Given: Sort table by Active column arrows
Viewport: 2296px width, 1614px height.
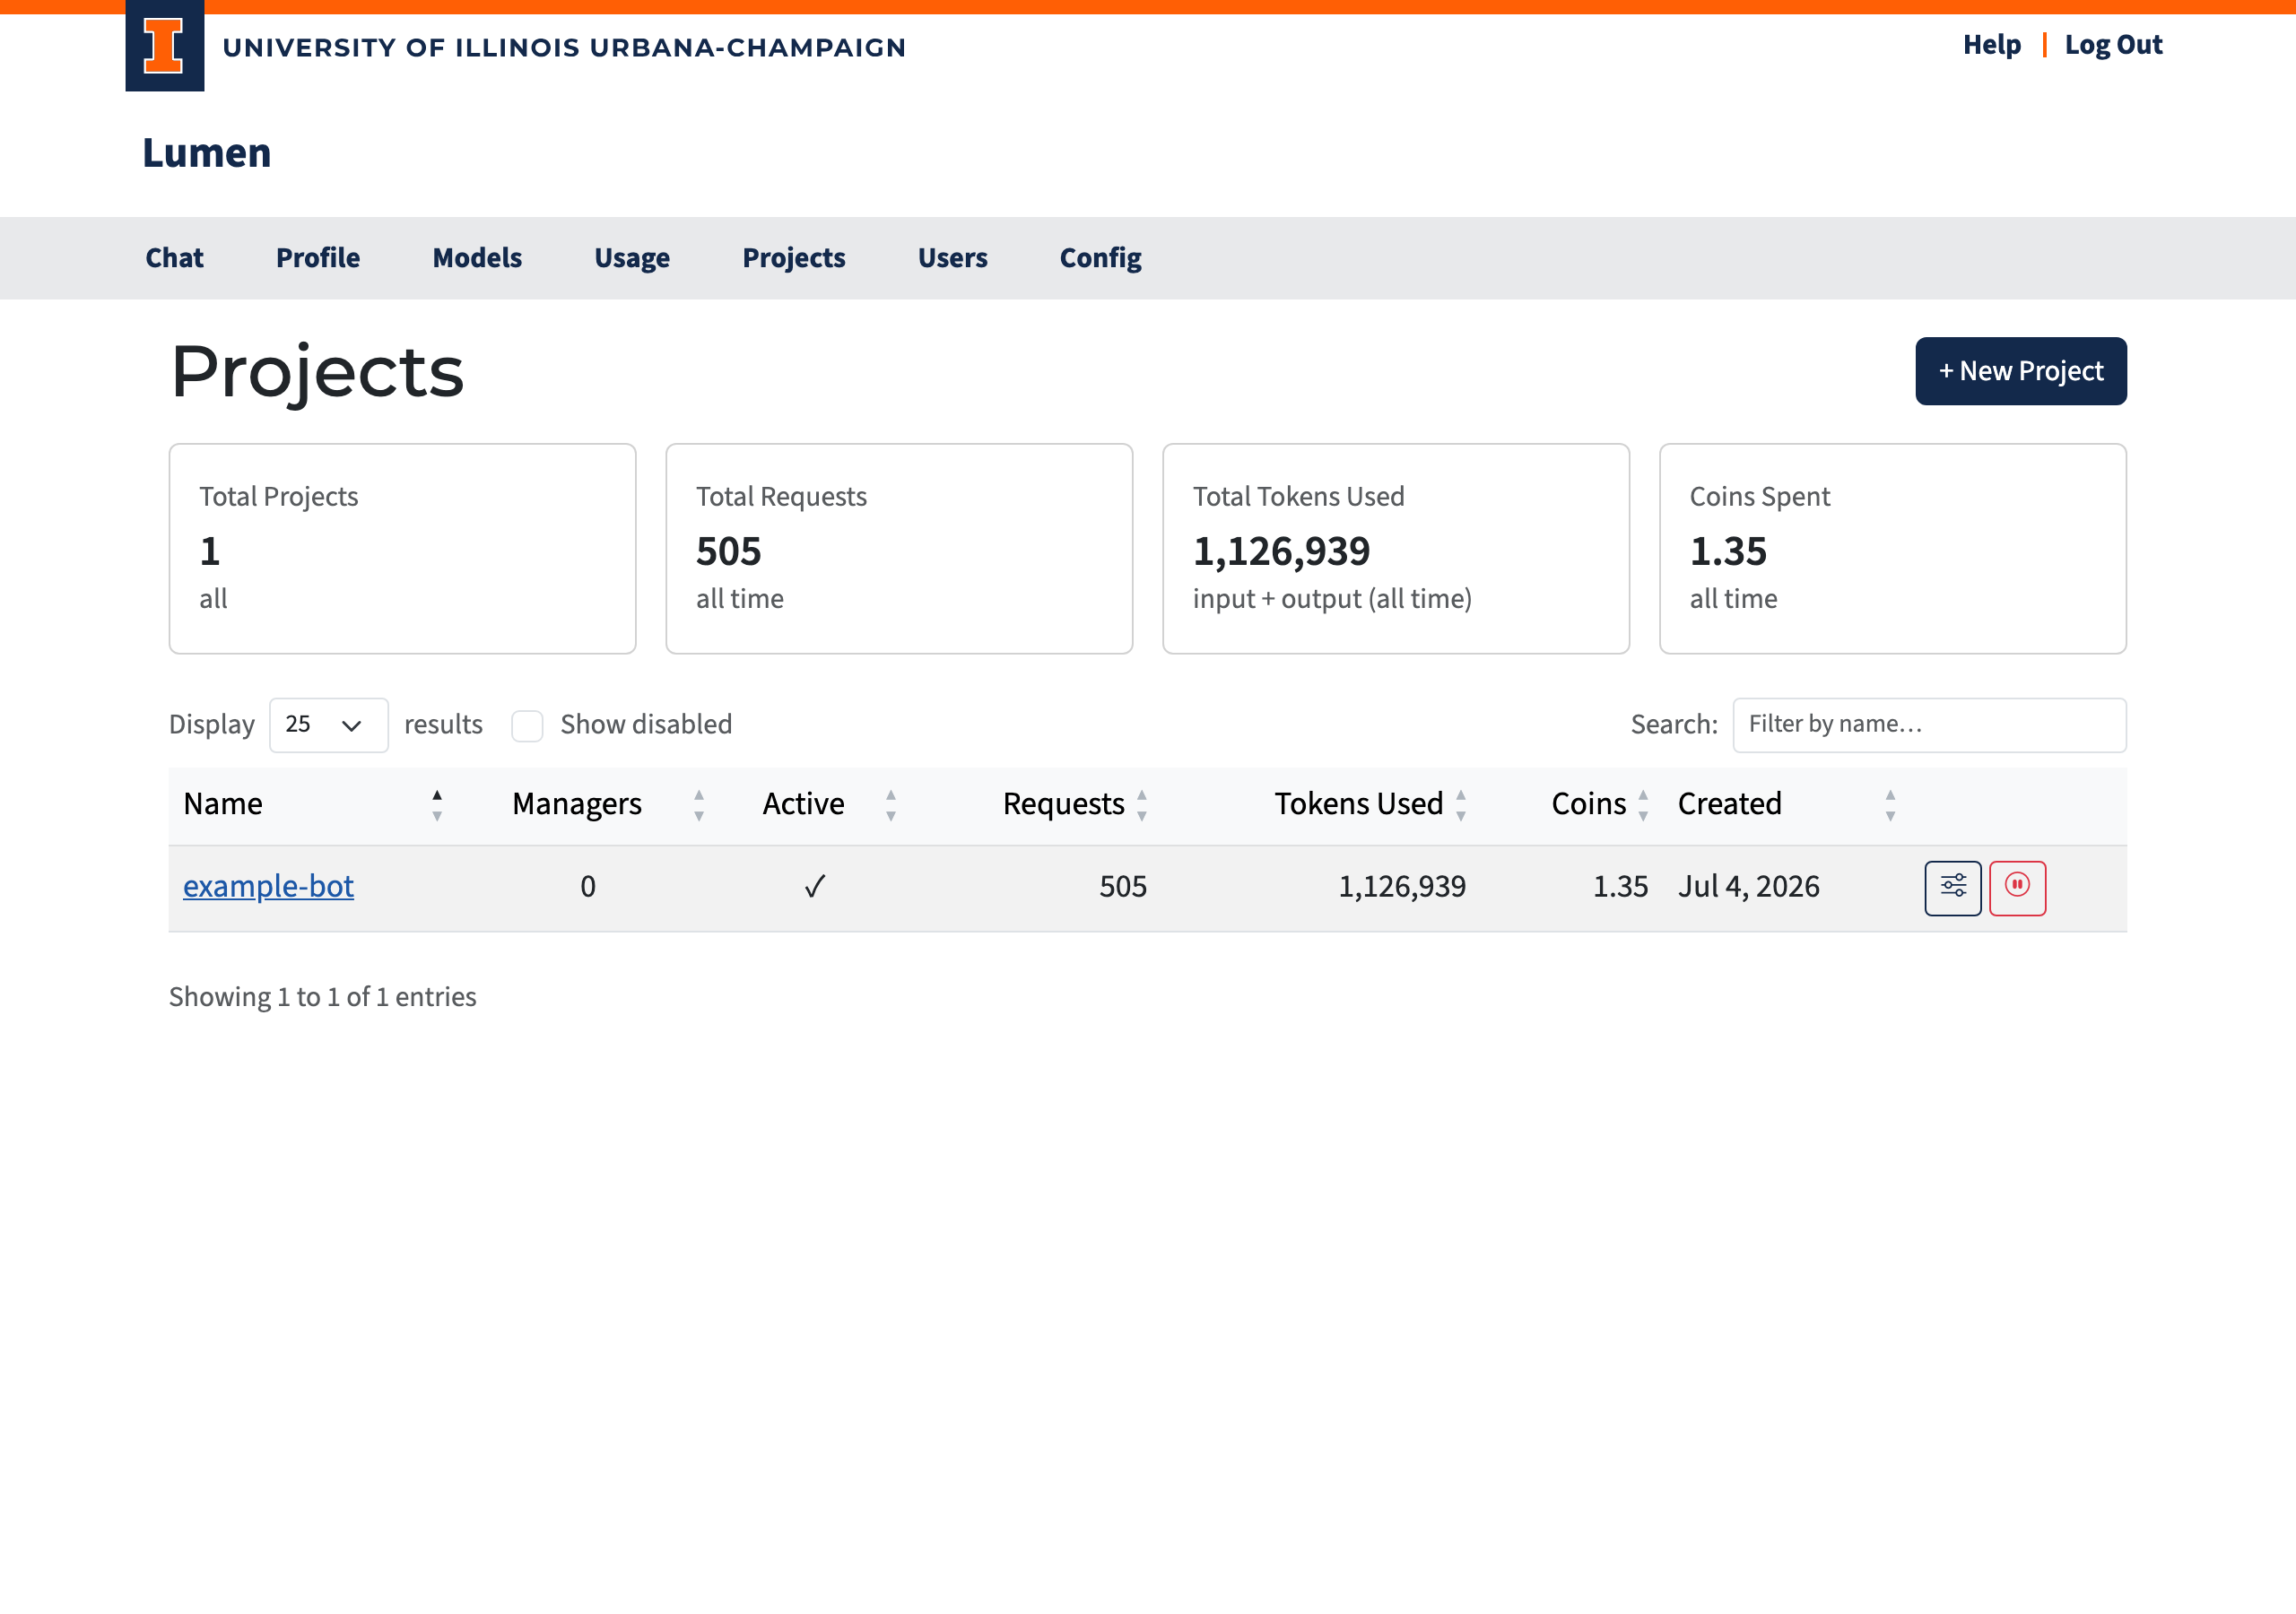Looking at the screenshot, I should 891,805.
